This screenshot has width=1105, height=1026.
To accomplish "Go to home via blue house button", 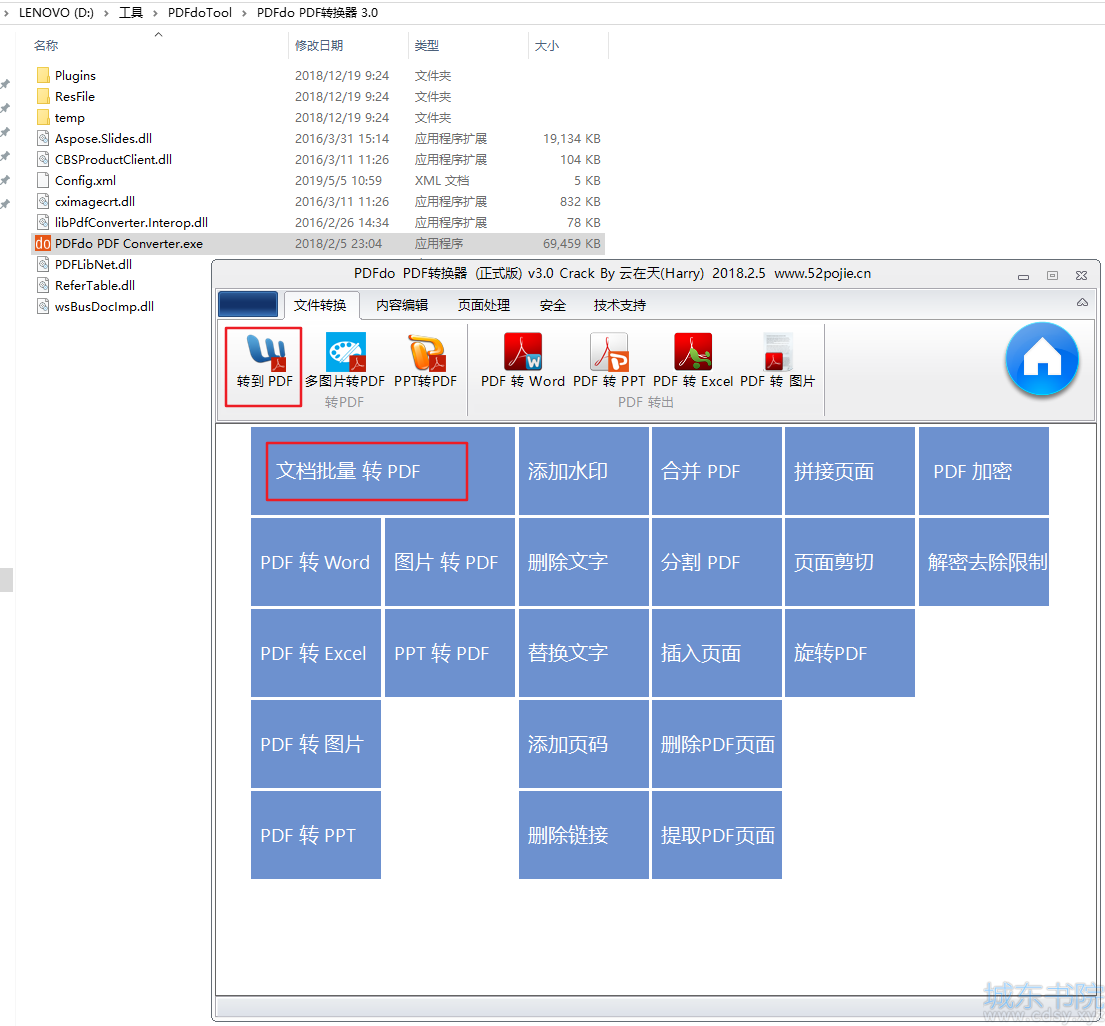I will [1042, 359].
